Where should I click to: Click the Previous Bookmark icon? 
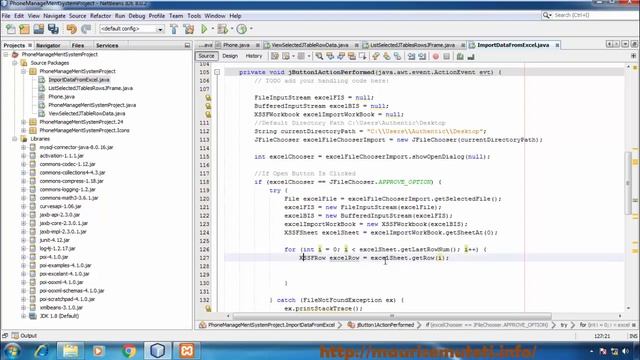pos(376,56)
